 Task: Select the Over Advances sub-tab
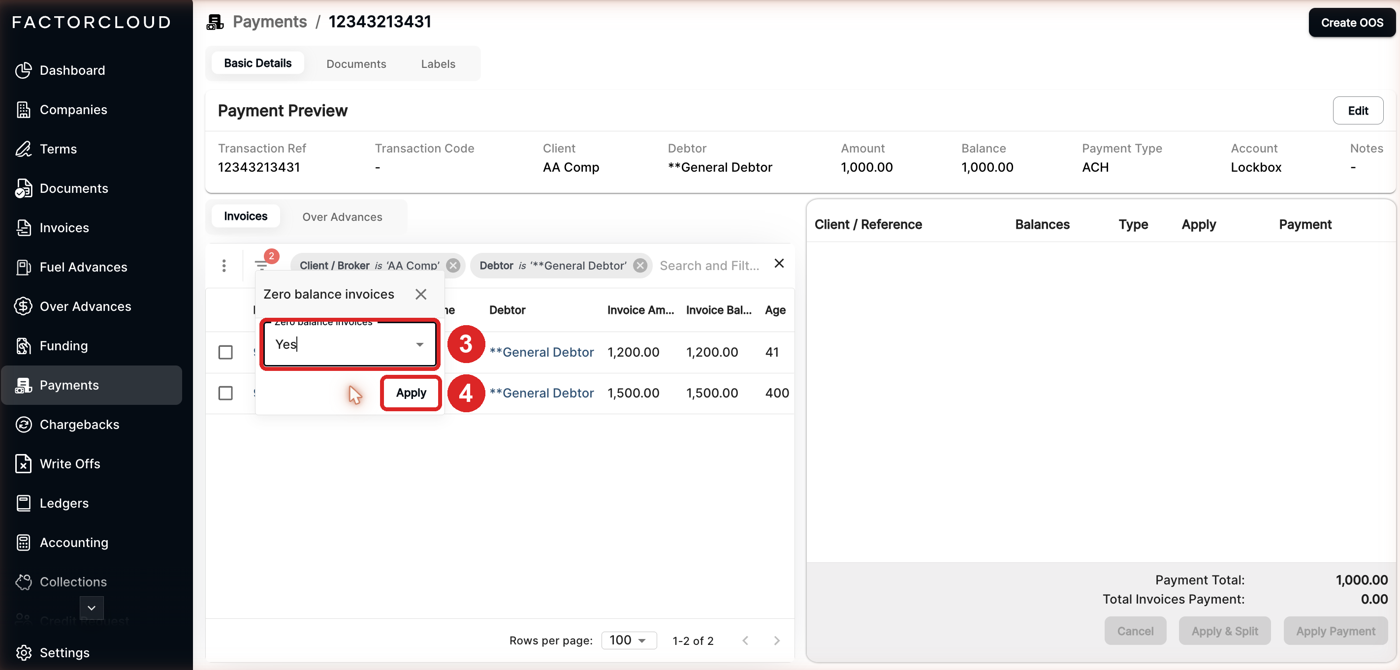342,217
